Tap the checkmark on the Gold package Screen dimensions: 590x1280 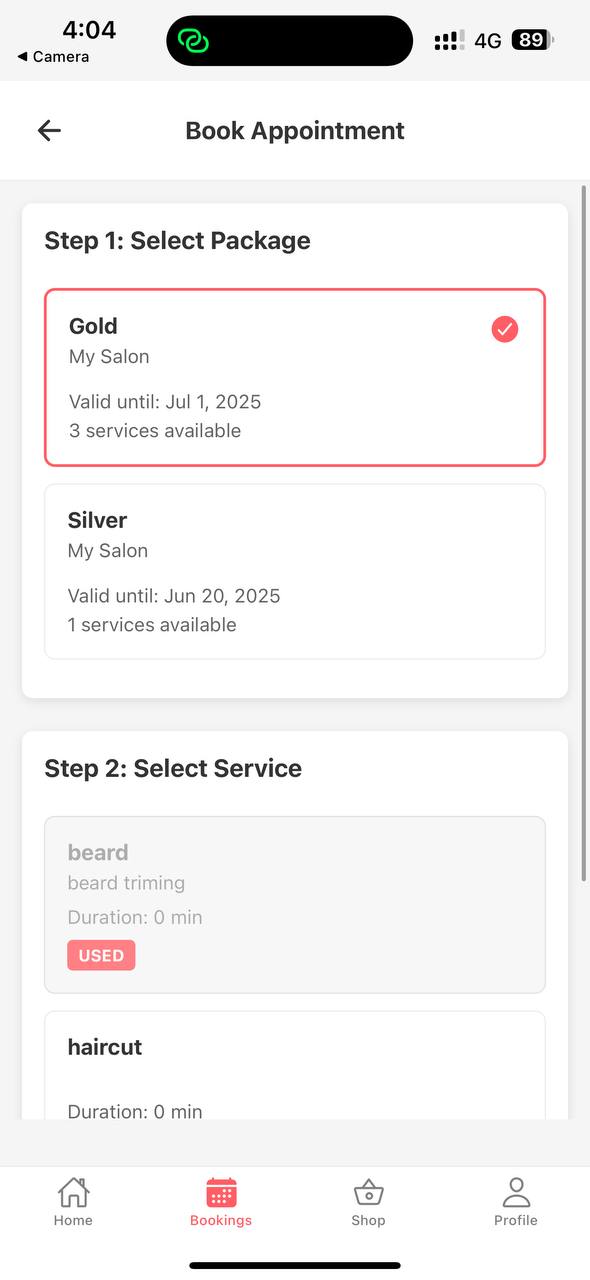pyautogui.click(x=504, y=329)
